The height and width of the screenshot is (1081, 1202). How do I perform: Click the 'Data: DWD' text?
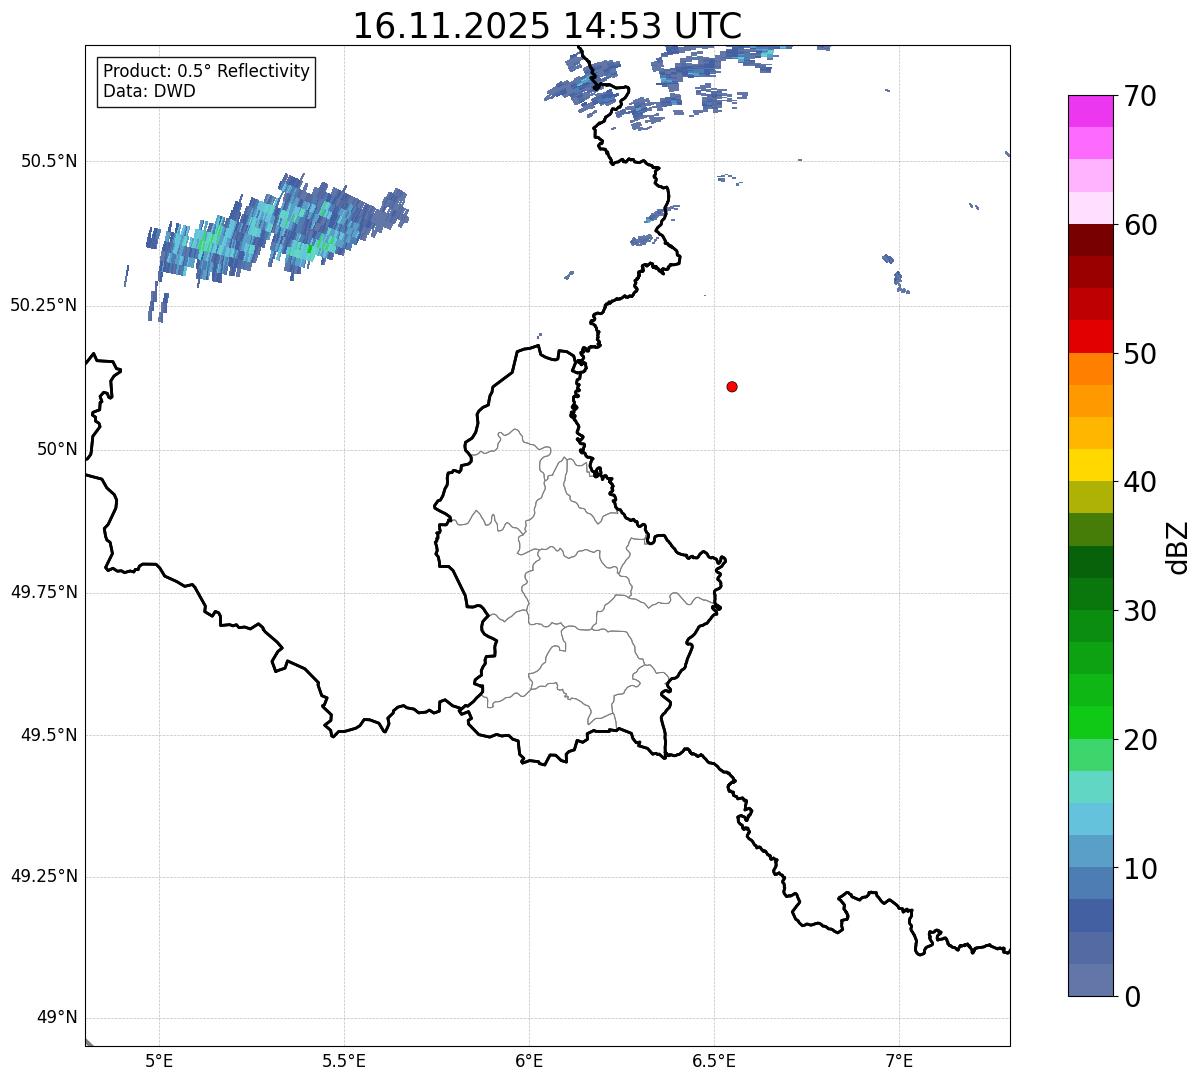click(149, 91)
